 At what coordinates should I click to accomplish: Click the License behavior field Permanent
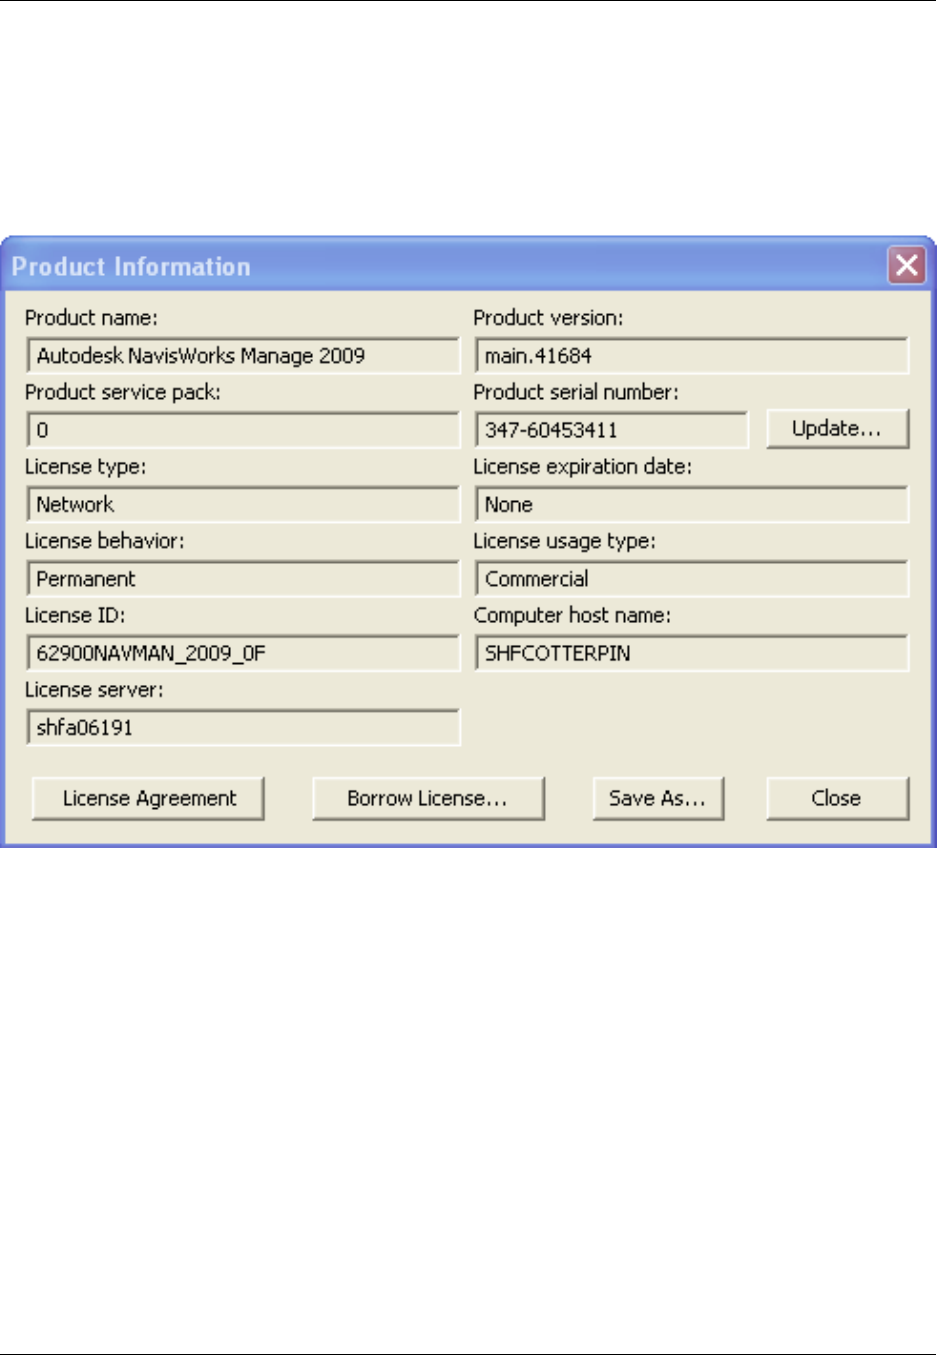243,578
